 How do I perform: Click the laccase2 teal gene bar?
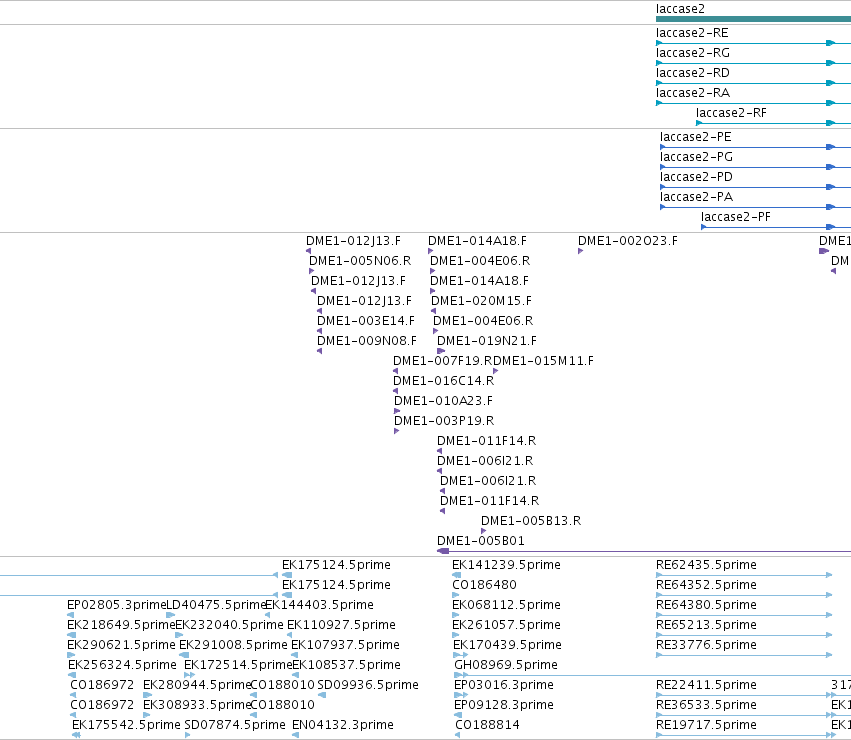click(x=753, y=19)
